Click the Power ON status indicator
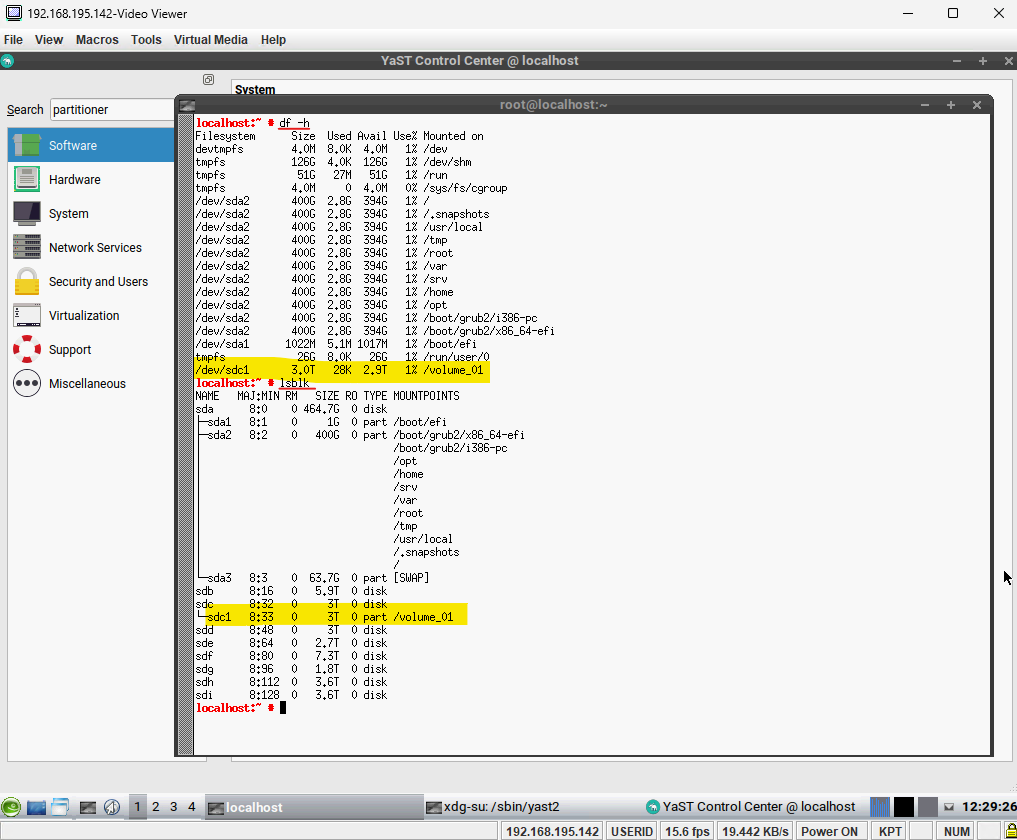1017x840 pixels. (829, 832)
